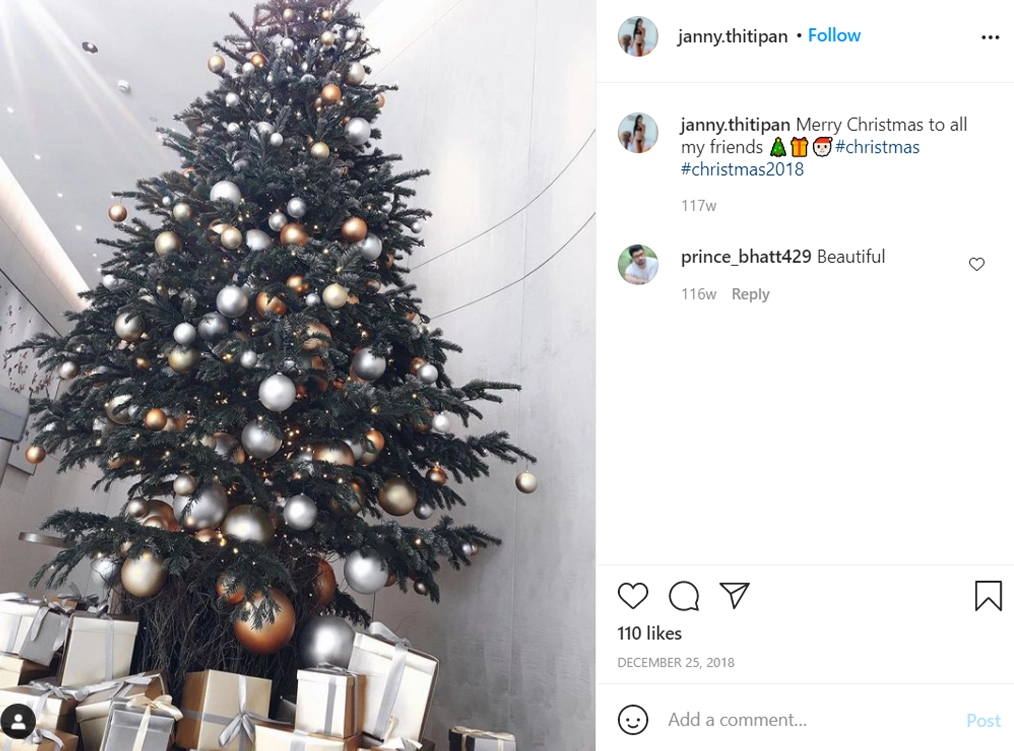
Task: Open the December 25, 2018 date link
Action: 676,662
